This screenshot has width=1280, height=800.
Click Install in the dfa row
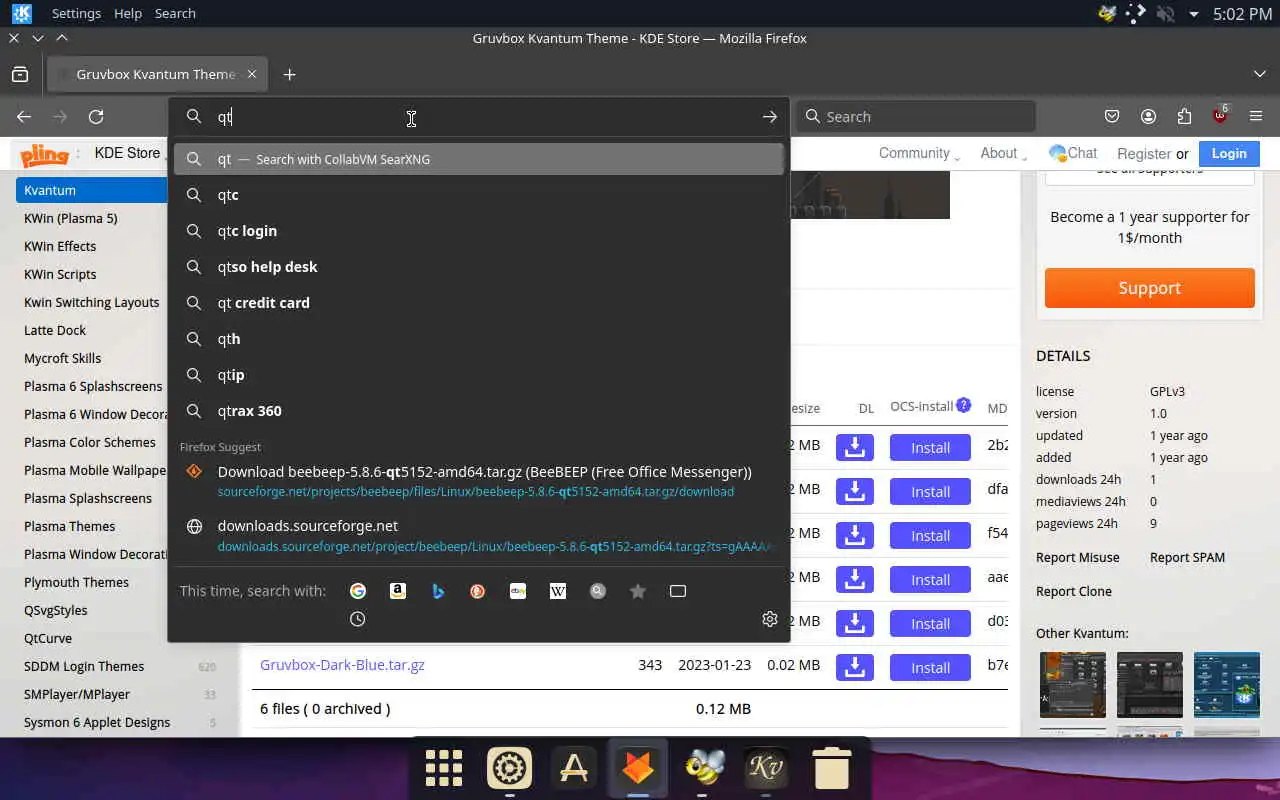[930, 491]
